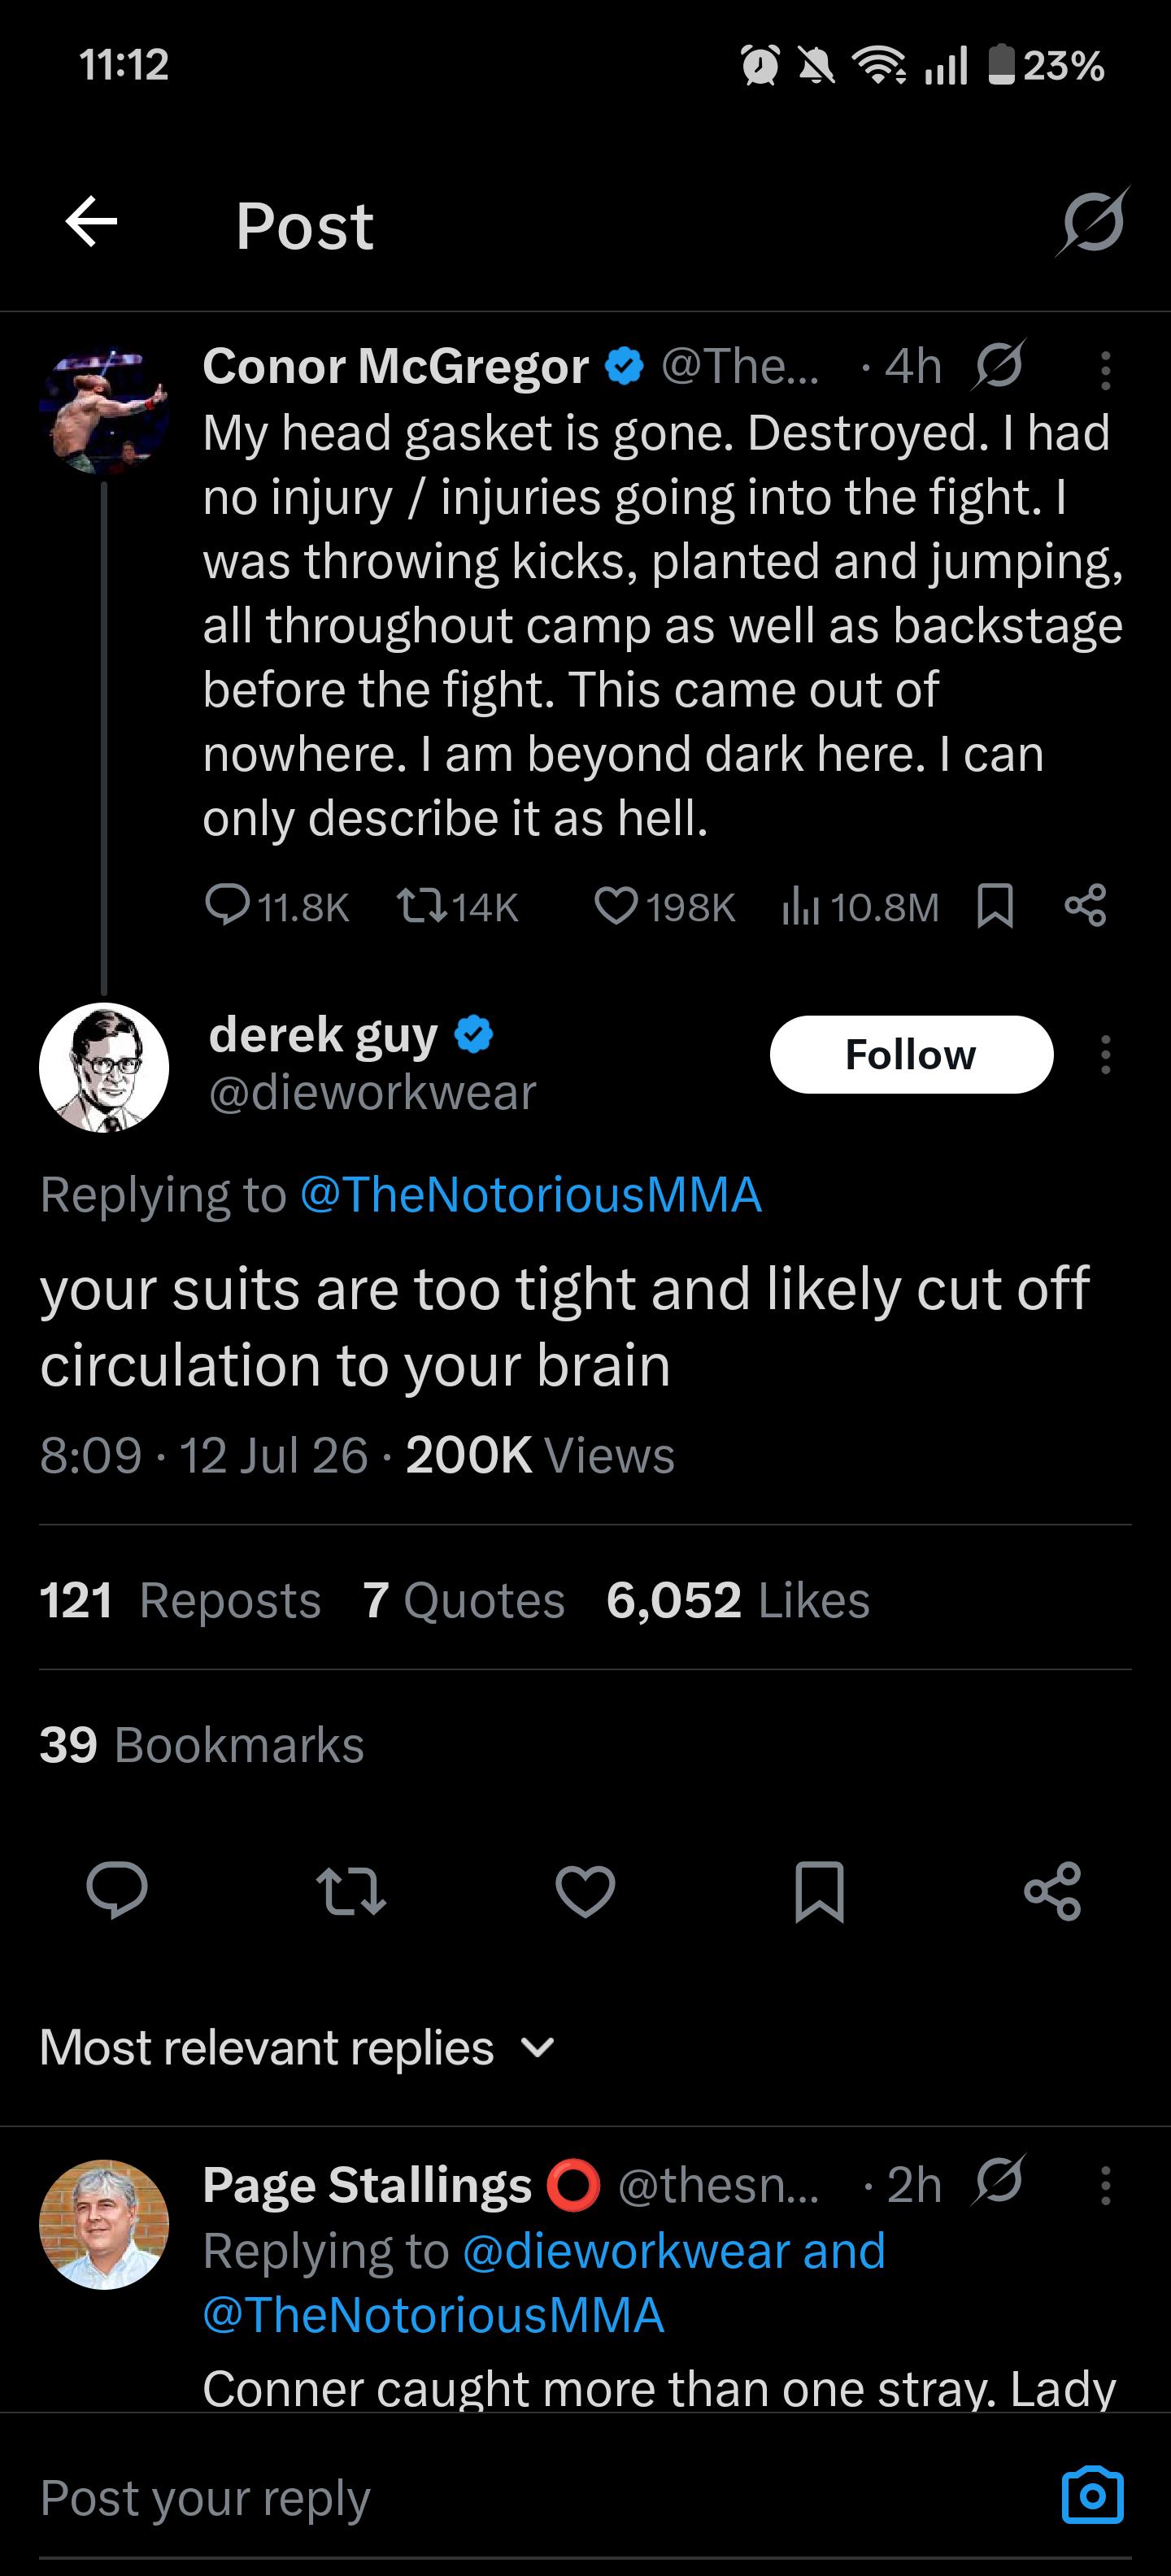Tap the back arrow to leave post
1171x2576 pixels.
[91, 222]
